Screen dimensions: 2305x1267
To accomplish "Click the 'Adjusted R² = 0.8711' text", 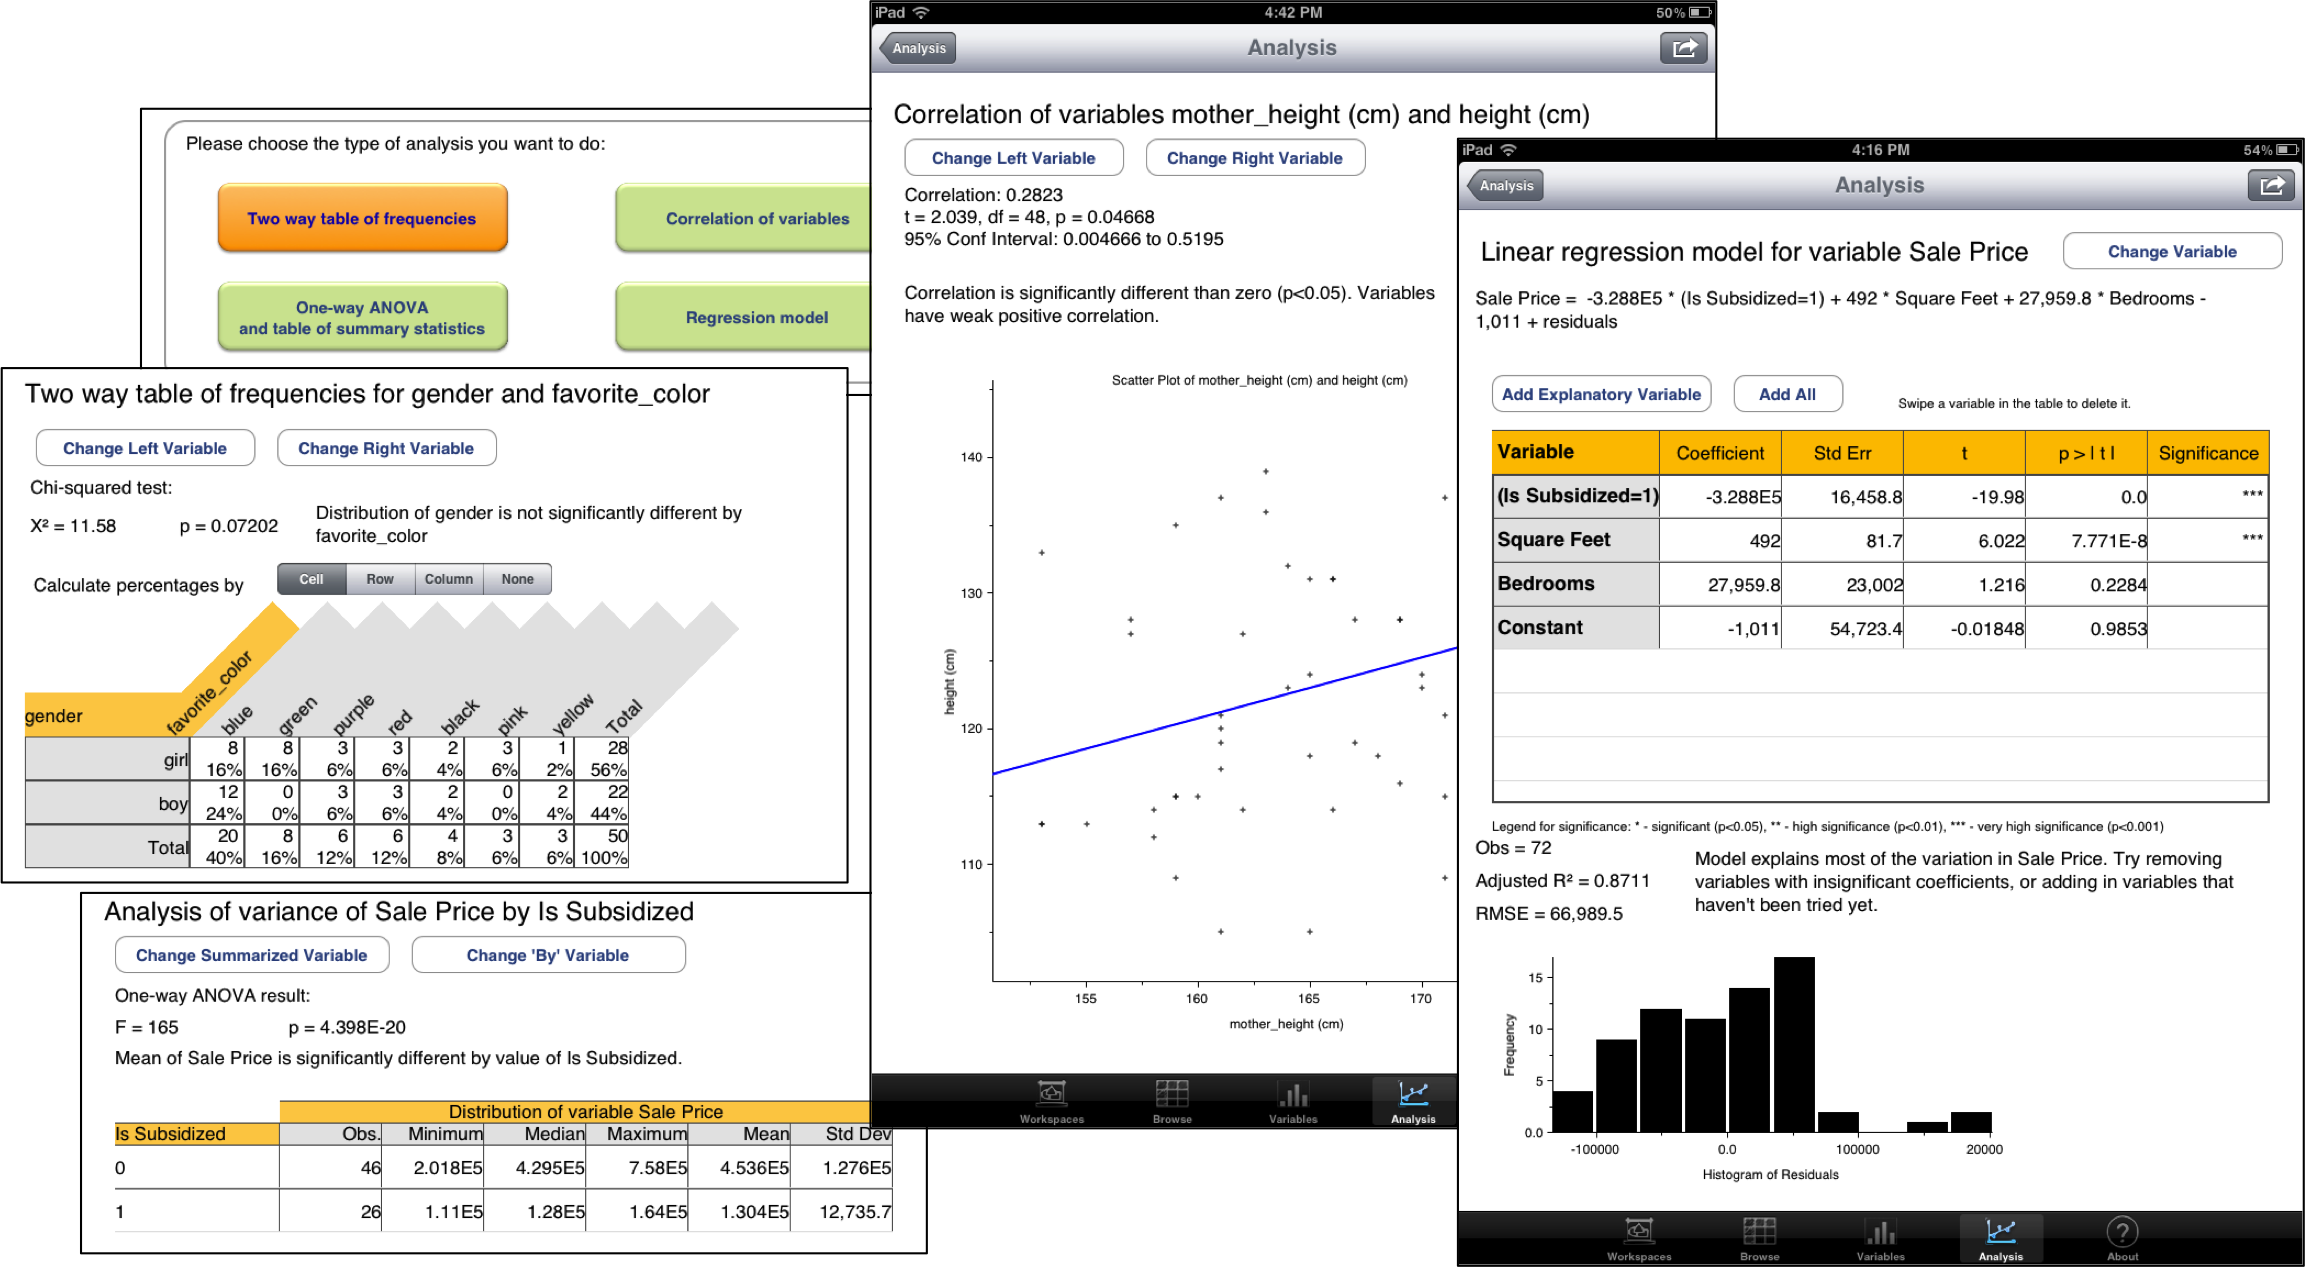I will click(1562, 881).
